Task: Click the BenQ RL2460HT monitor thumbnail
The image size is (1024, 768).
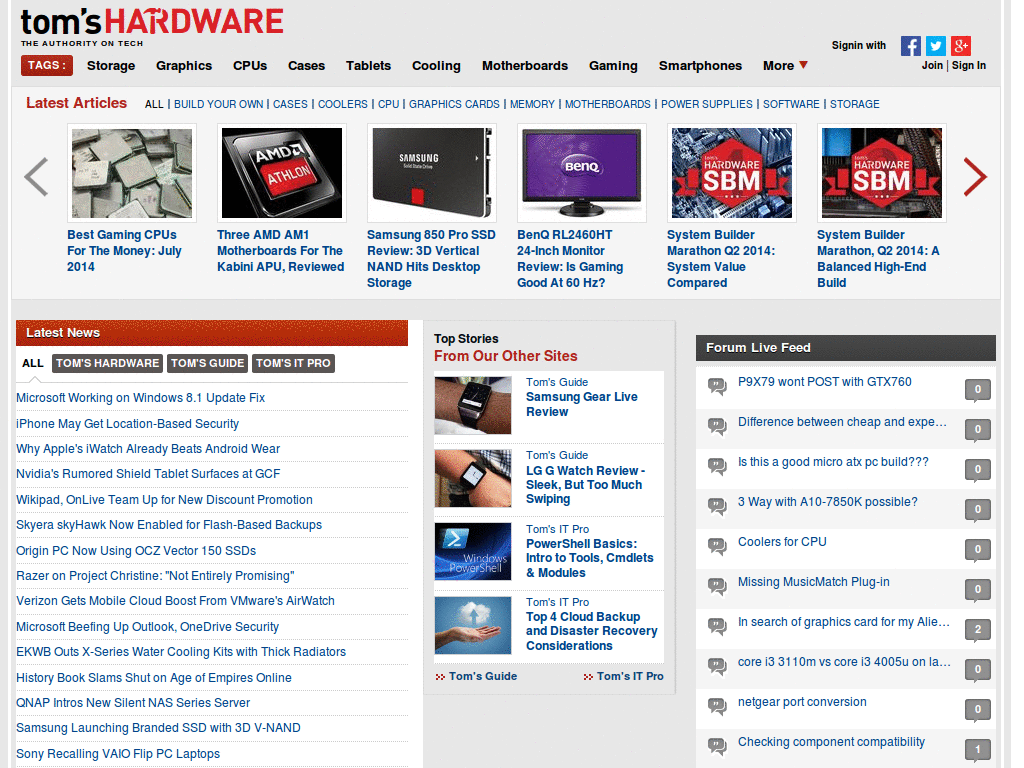Action: tap(581, 173)
